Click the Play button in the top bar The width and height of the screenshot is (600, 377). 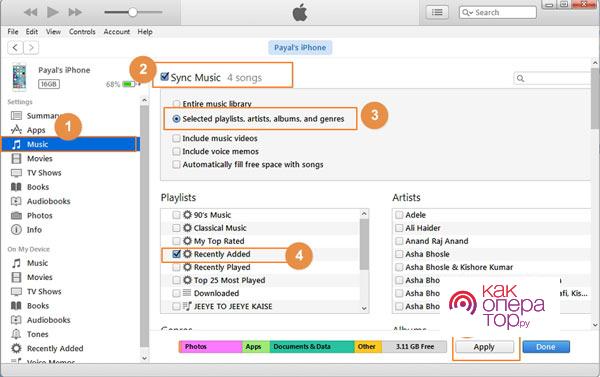(x=52, y=12)
